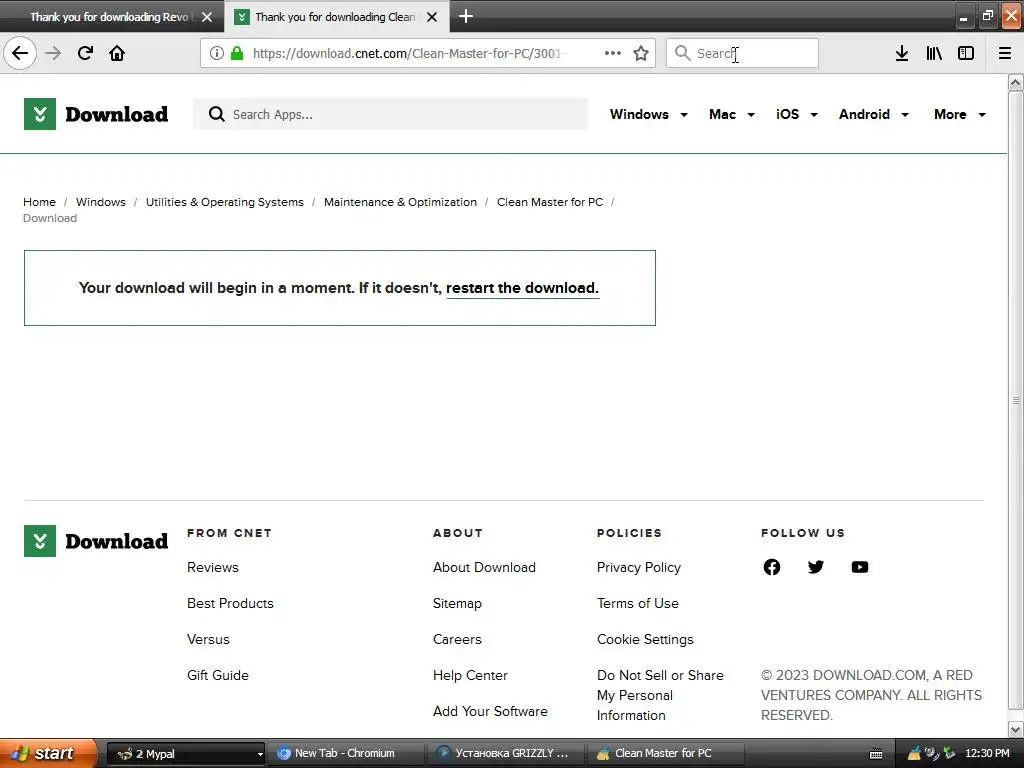Open the Help Center footer link
Image resolution: width=1024 pixels, height=768 pixels.
[470, 675]
